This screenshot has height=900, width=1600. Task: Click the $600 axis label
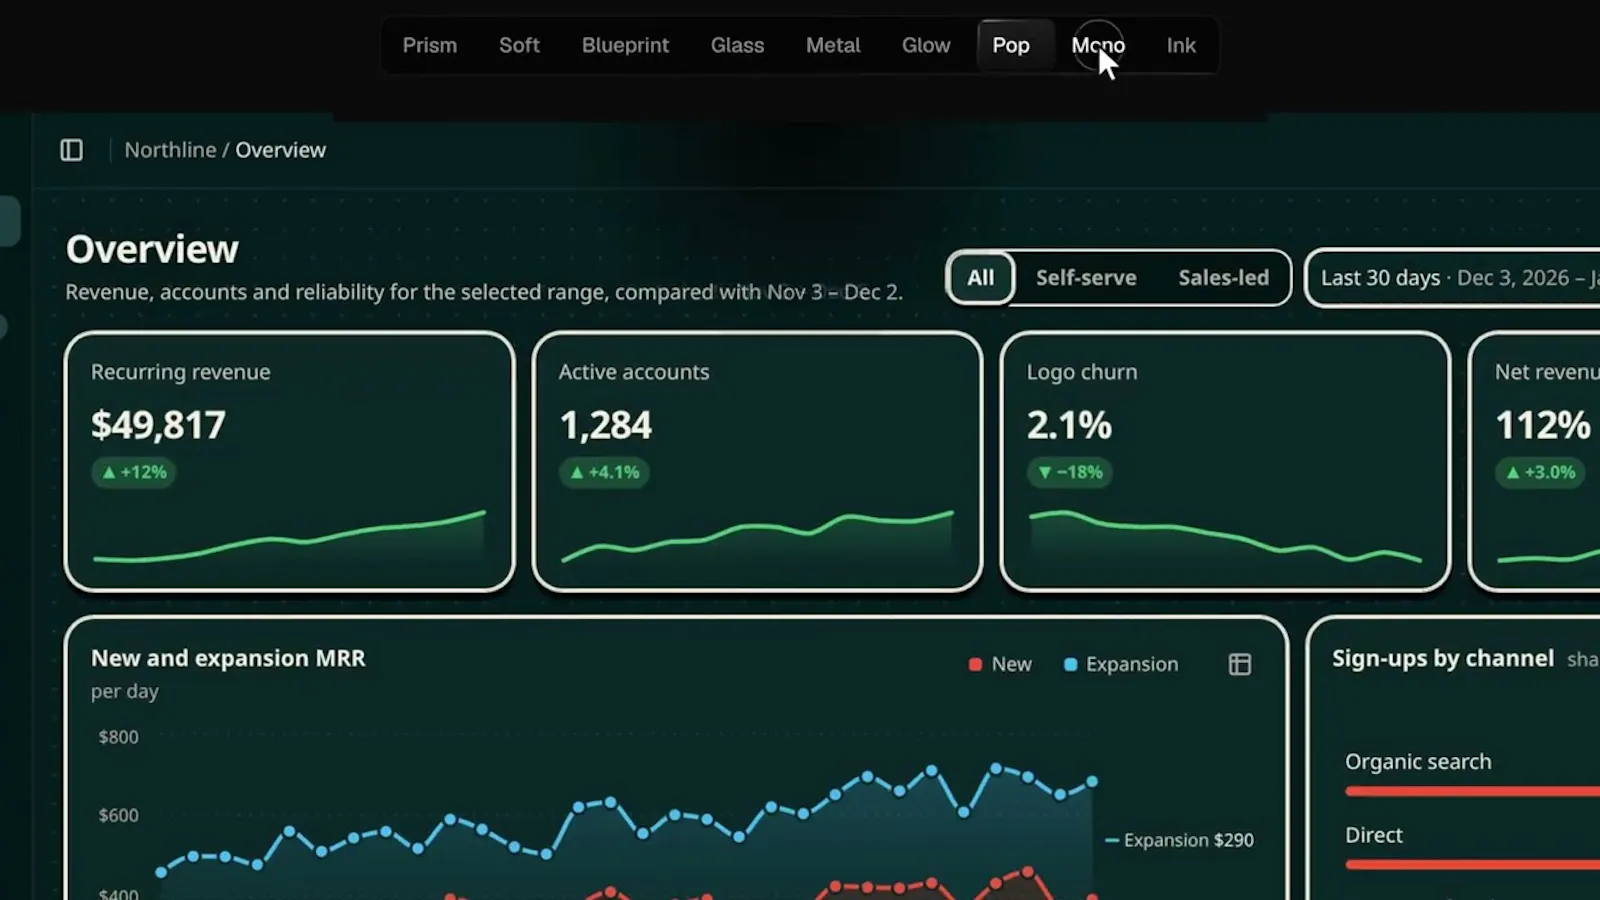point(118,815)
